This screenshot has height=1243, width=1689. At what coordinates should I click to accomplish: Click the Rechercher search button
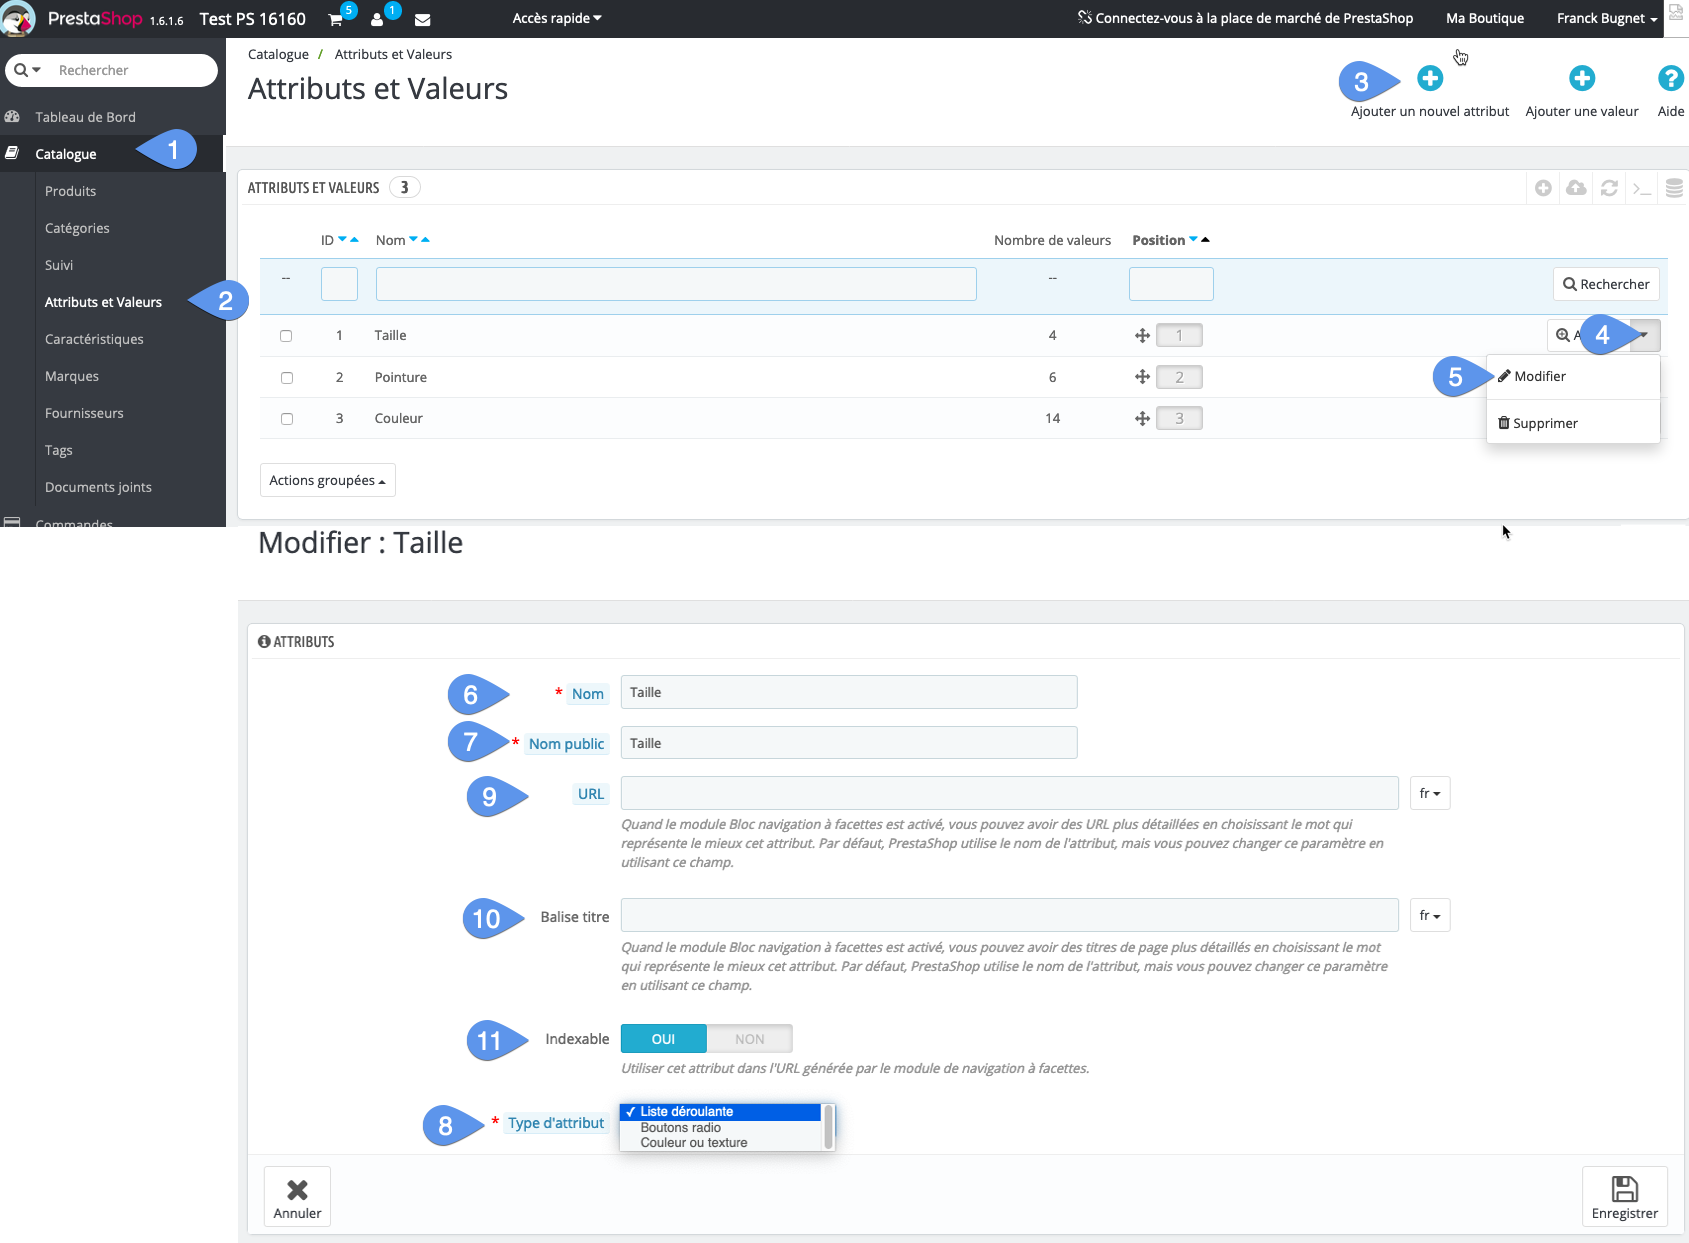tap(1605, 284)
